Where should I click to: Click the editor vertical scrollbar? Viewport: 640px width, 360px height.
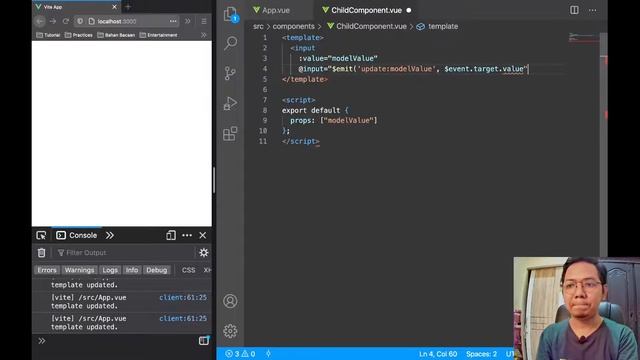coord(603,143)
